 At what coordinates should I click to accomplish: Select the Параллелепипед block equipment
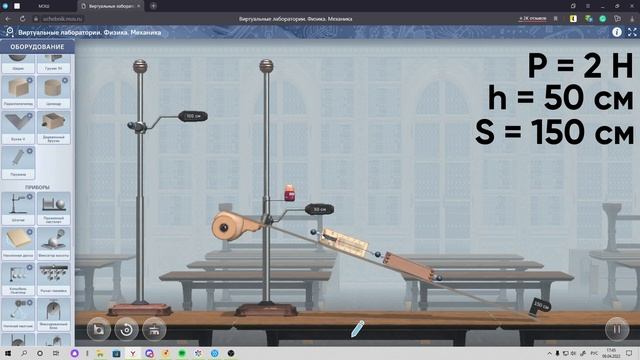[x=18, y=91]
